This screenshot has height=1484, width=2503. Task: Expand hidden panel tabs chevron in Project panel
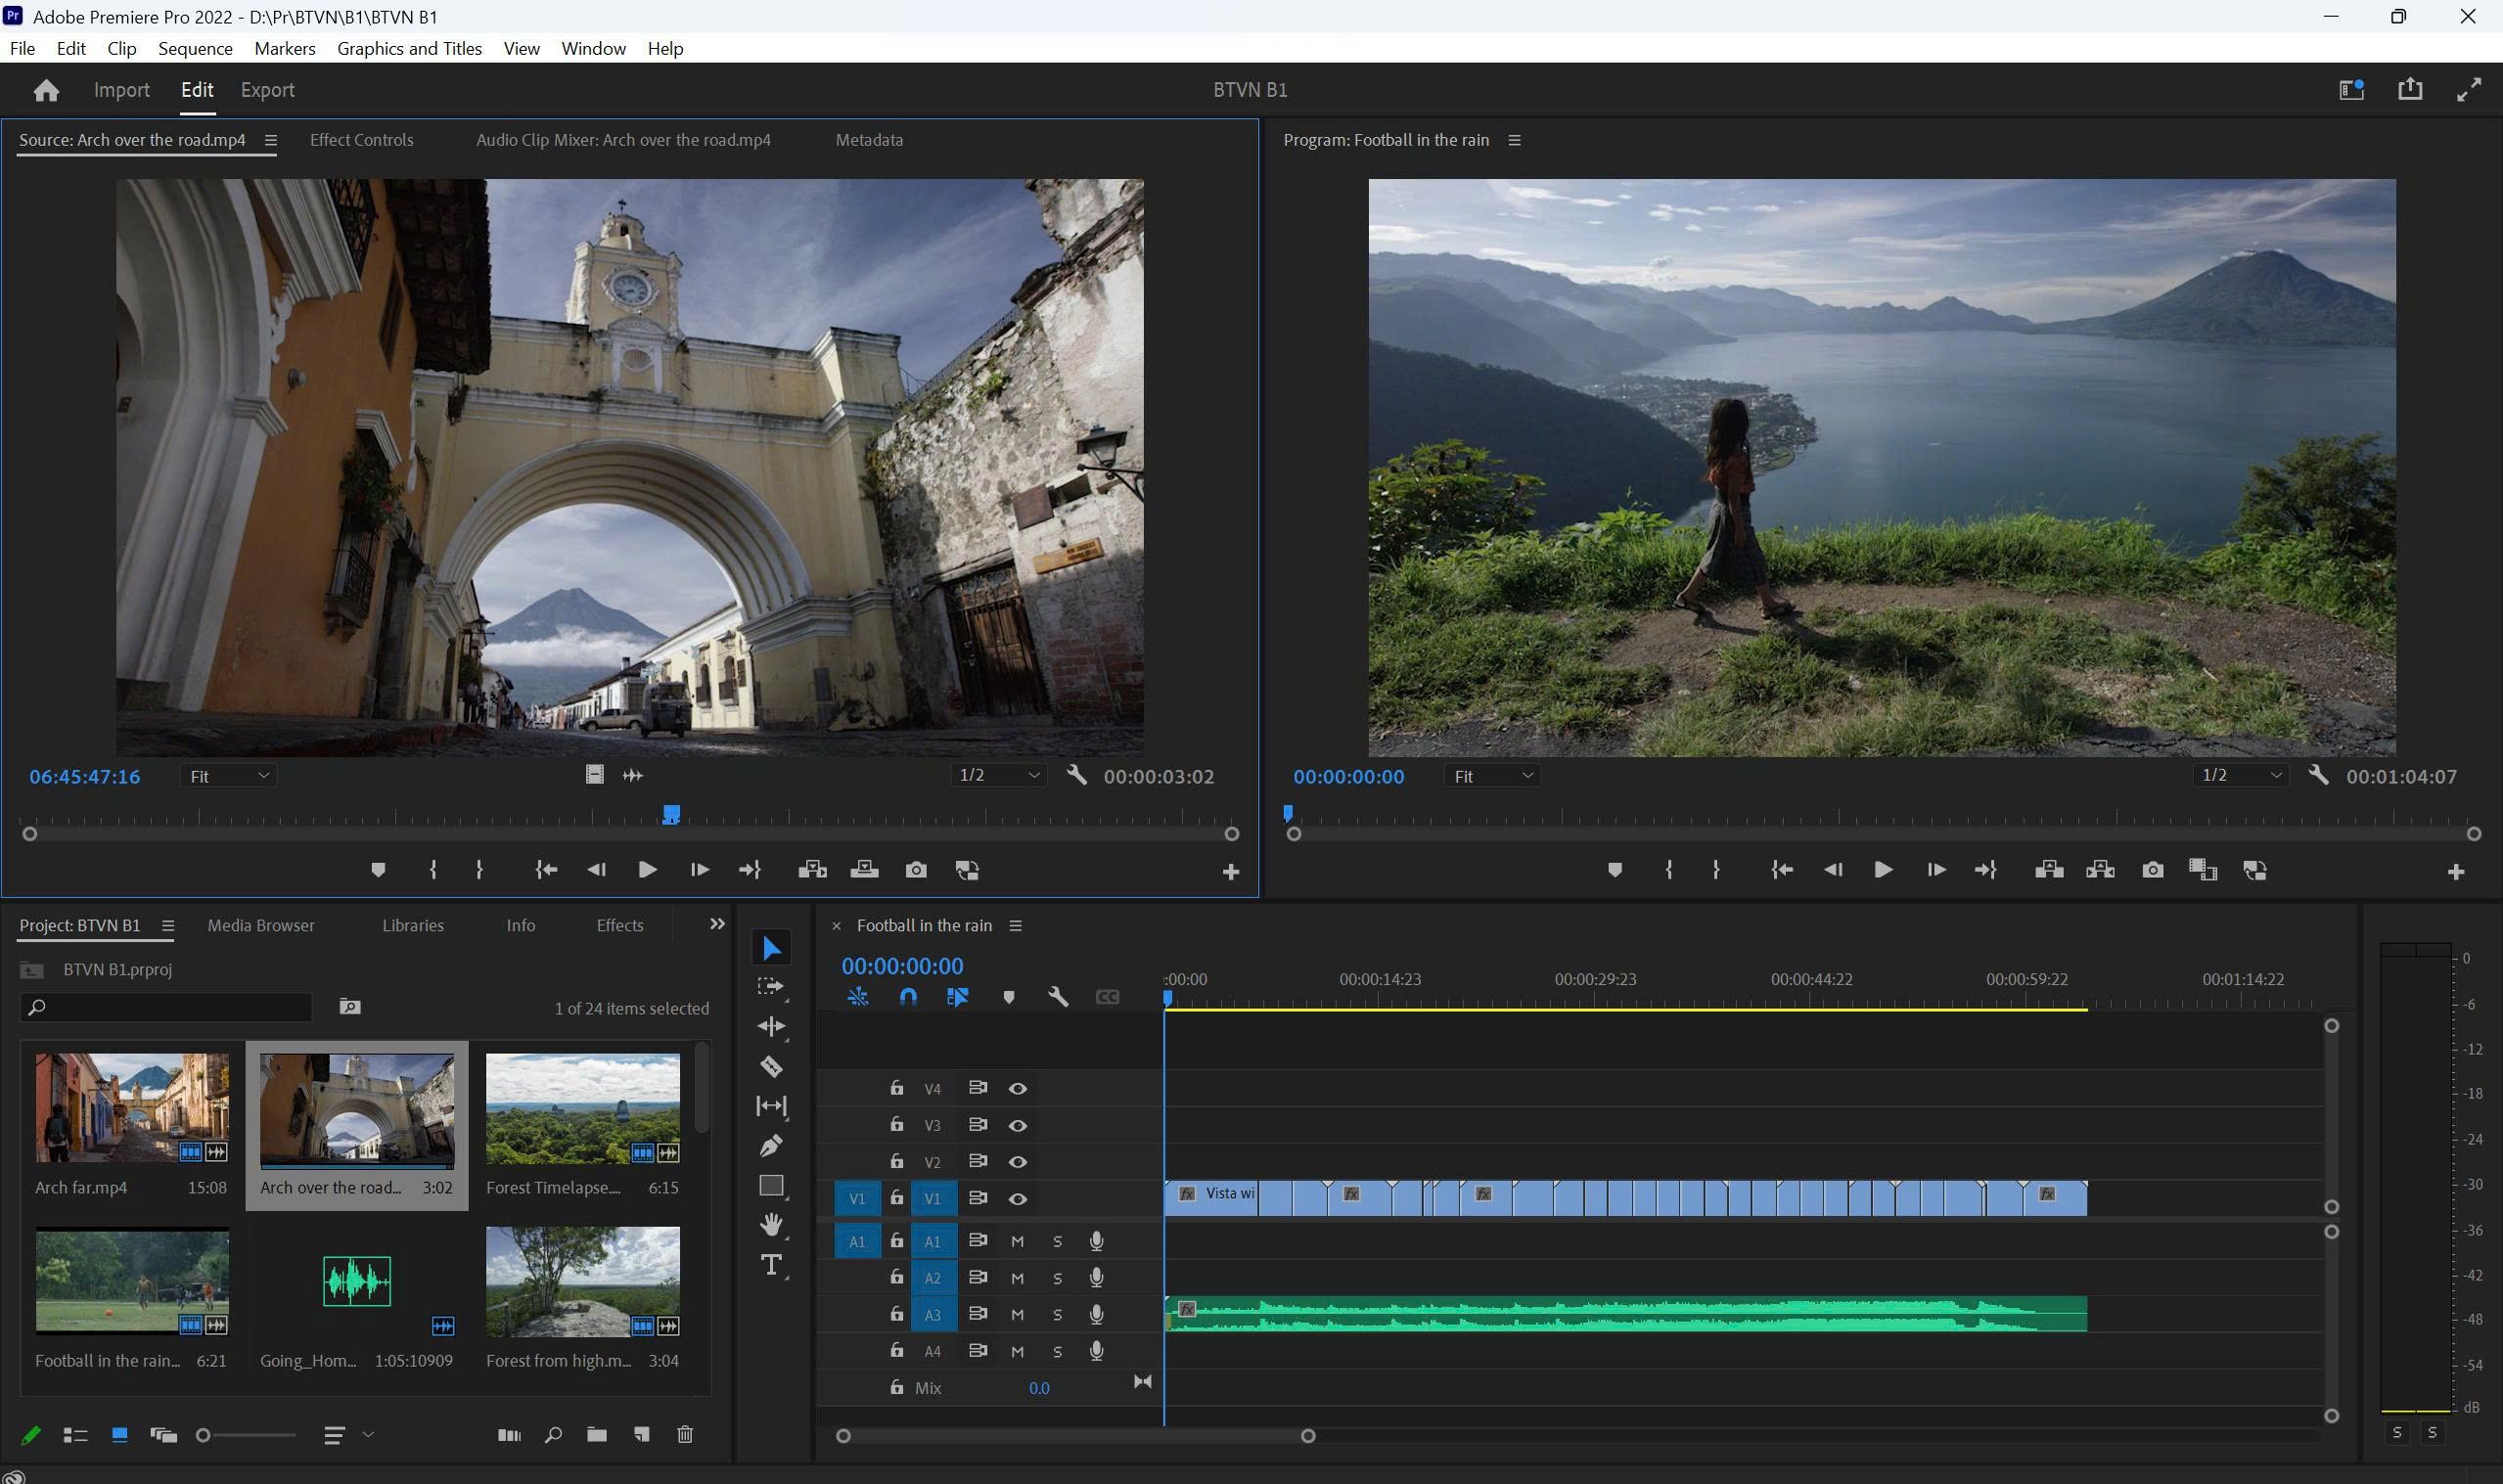pyautogui.click(x=716, y=924)
